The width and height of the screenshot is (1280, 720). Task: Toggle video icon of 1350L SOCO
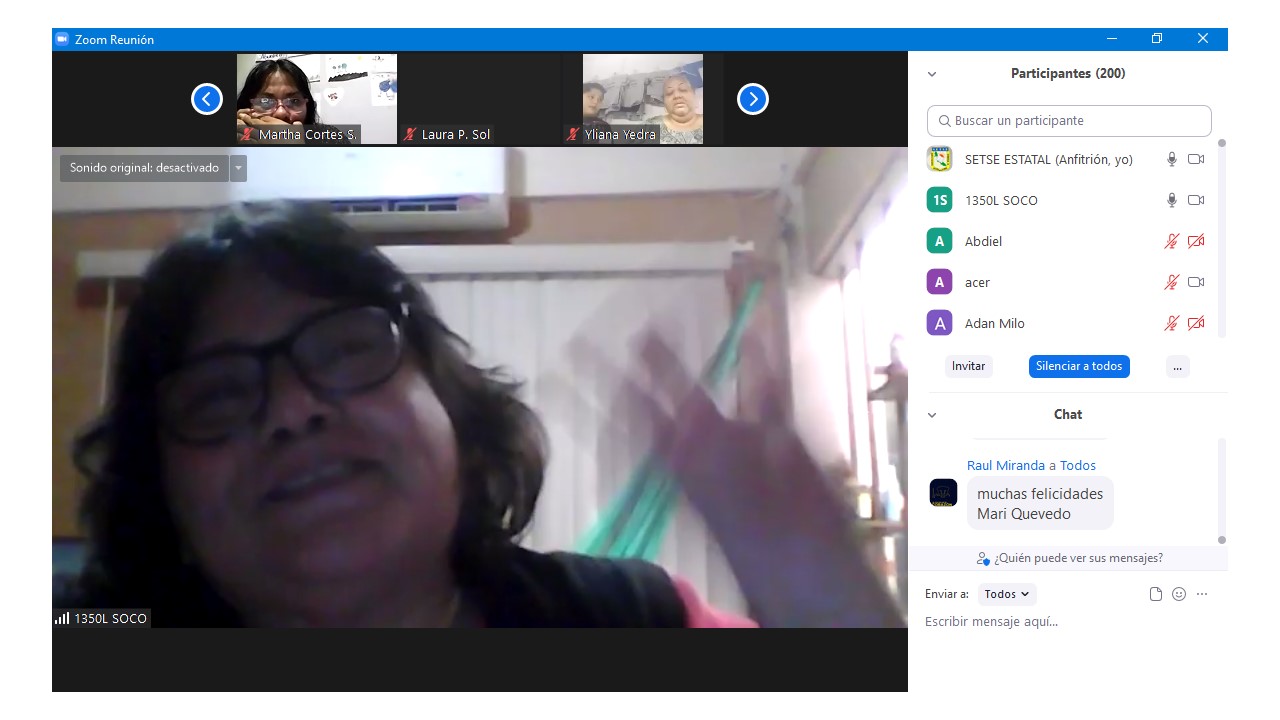click(1196, 200)
